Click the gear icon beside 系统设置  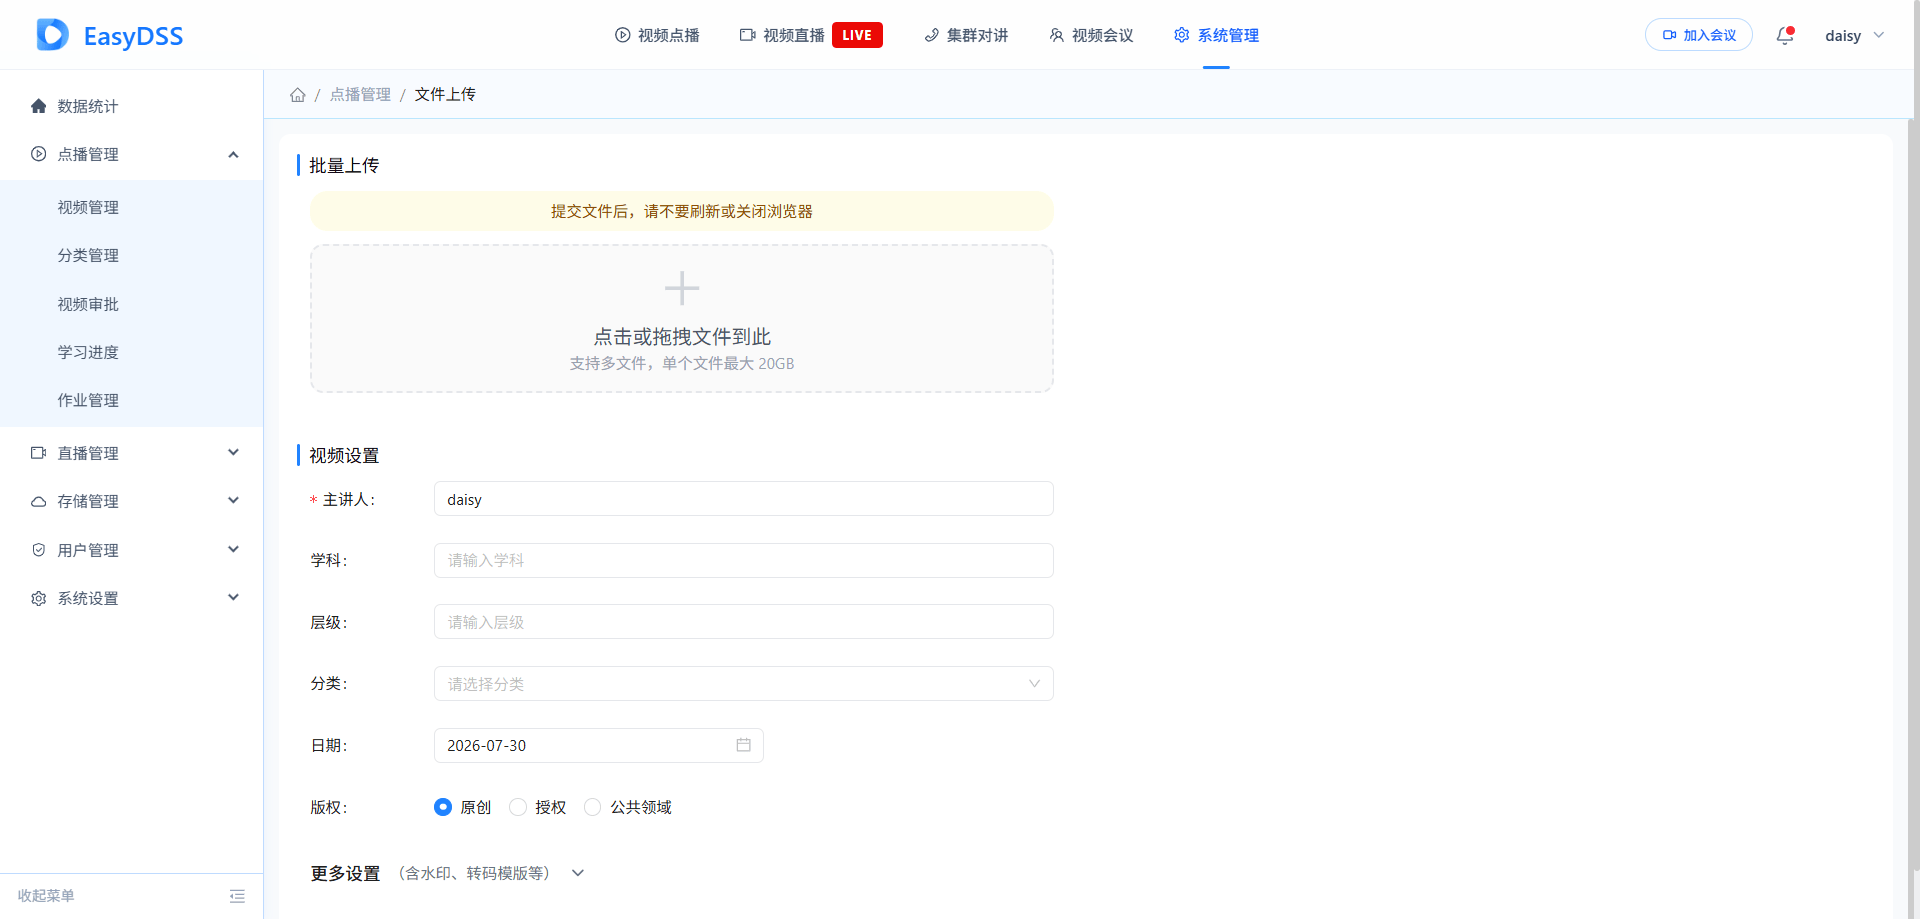[x=39, y=598]
